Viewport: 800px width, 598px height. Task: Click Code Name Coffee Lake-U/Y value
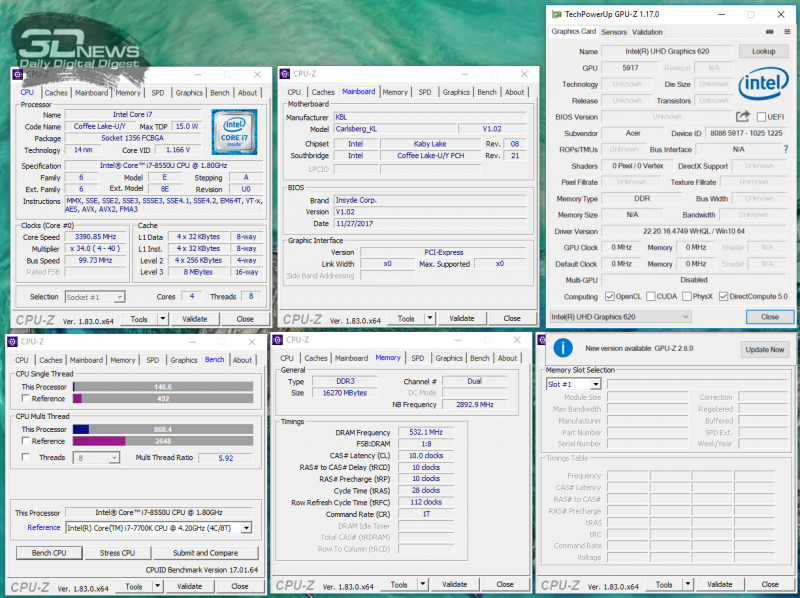click(99, 126)
